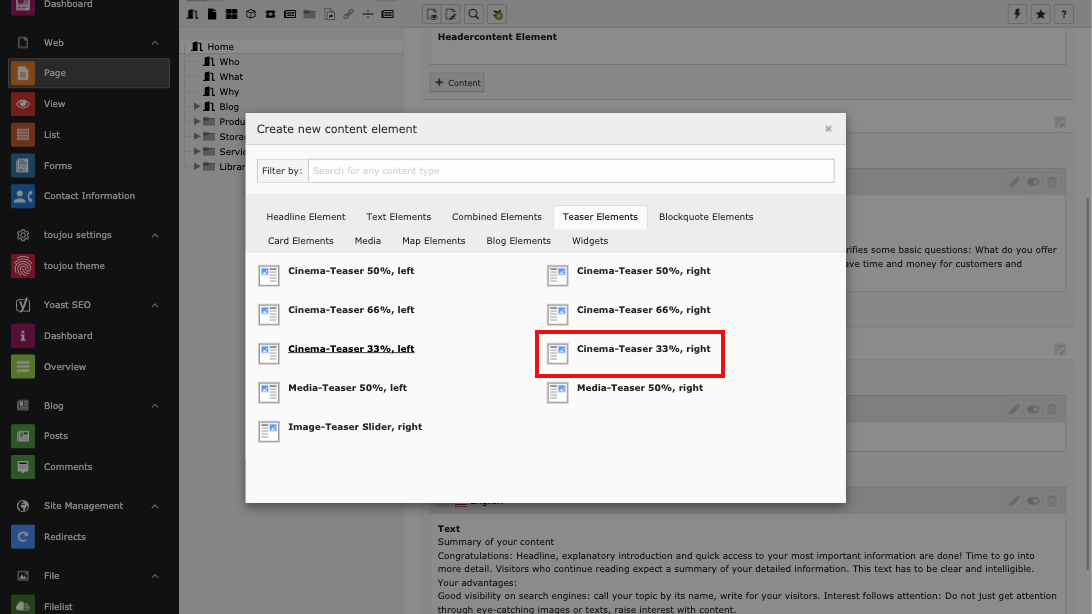
Task: Open Blog Posts module
Action: [55, 436]
